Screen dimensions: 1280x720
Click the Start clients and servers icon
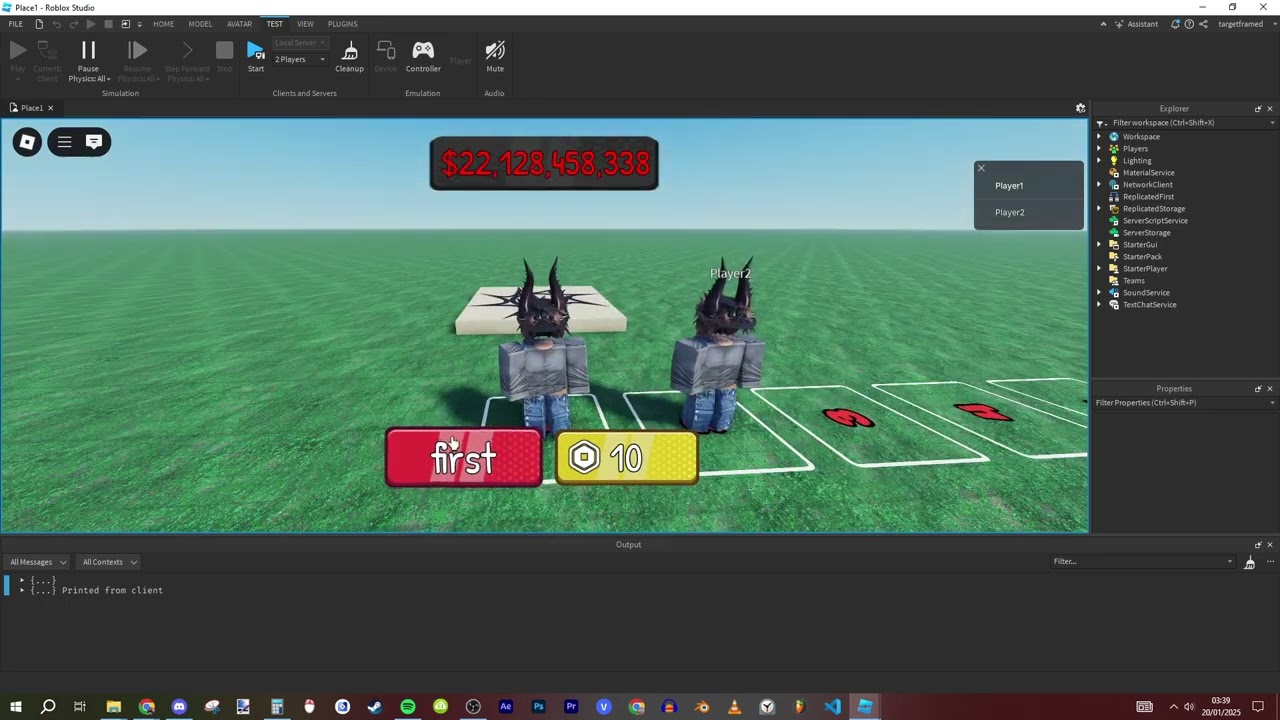[x=256, y=50]
